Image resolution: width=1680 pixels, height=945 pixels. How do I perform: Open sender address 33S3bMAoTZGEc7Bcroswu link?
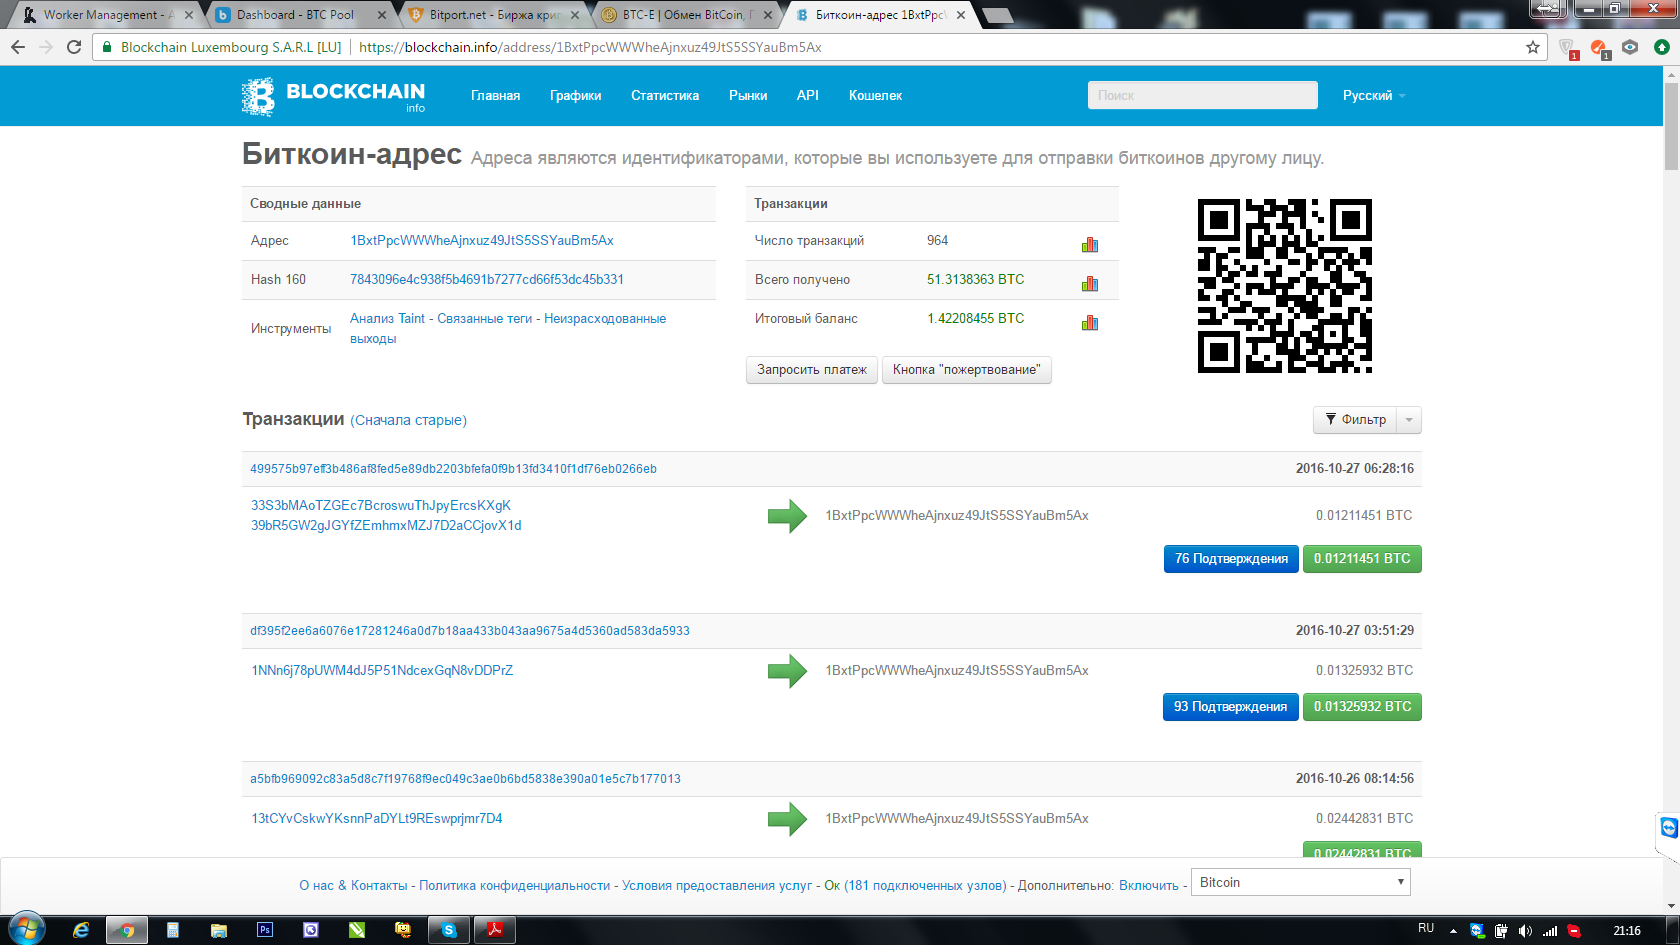[381, 506]
